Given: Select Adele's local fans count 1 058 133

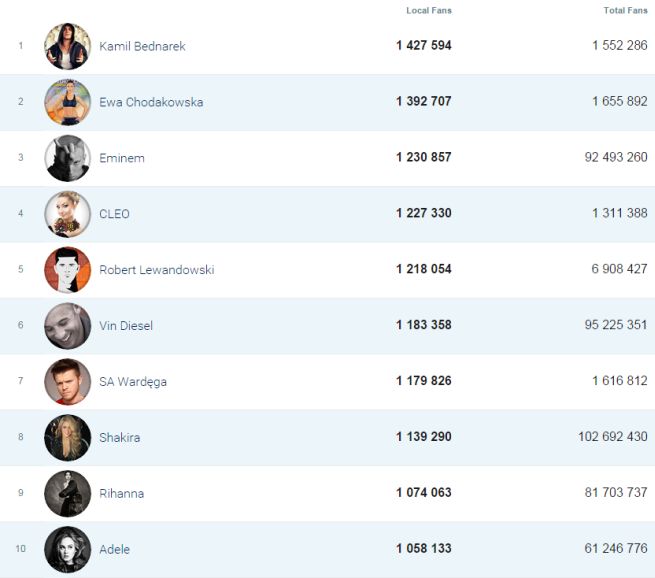Looking at the screenshot, I should (423, 549).
